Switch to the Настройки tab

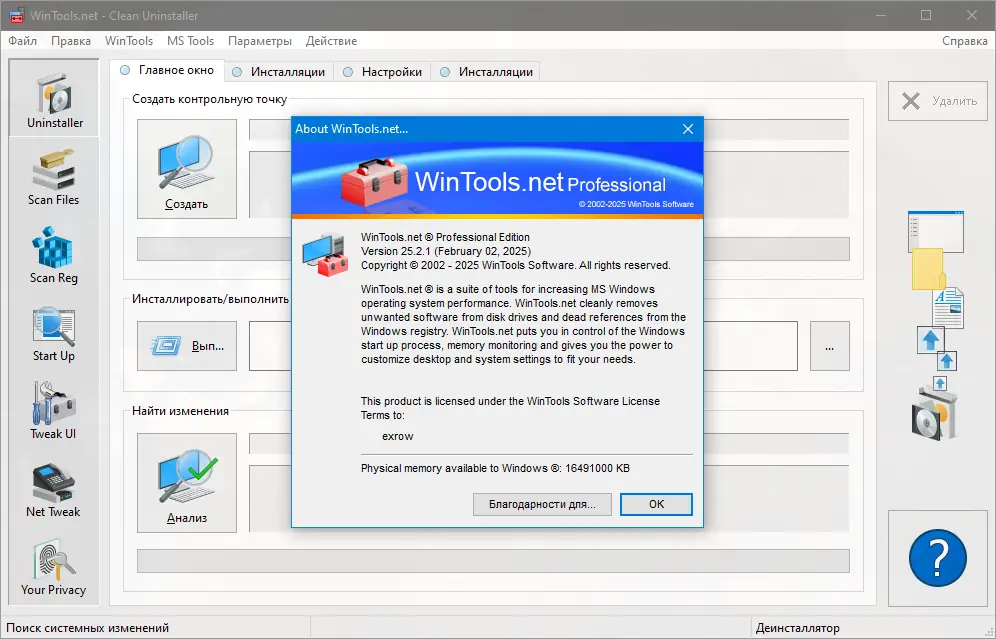coord(382,72)
